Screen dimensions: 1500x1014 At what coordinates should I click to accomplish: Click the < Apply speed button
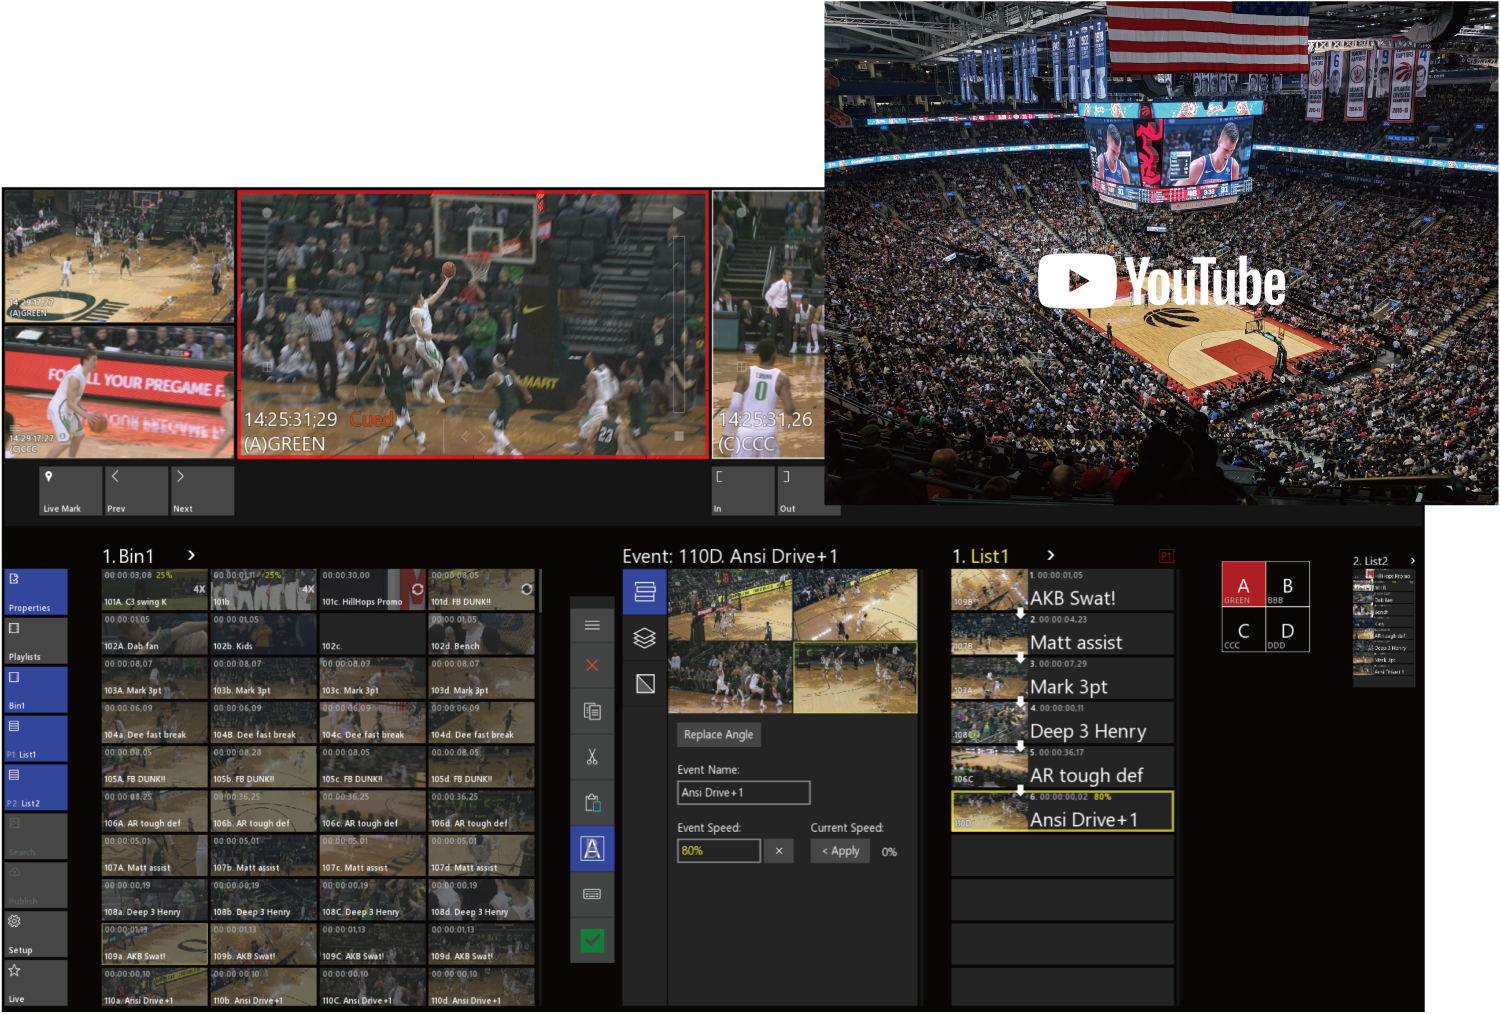[841, 851]
